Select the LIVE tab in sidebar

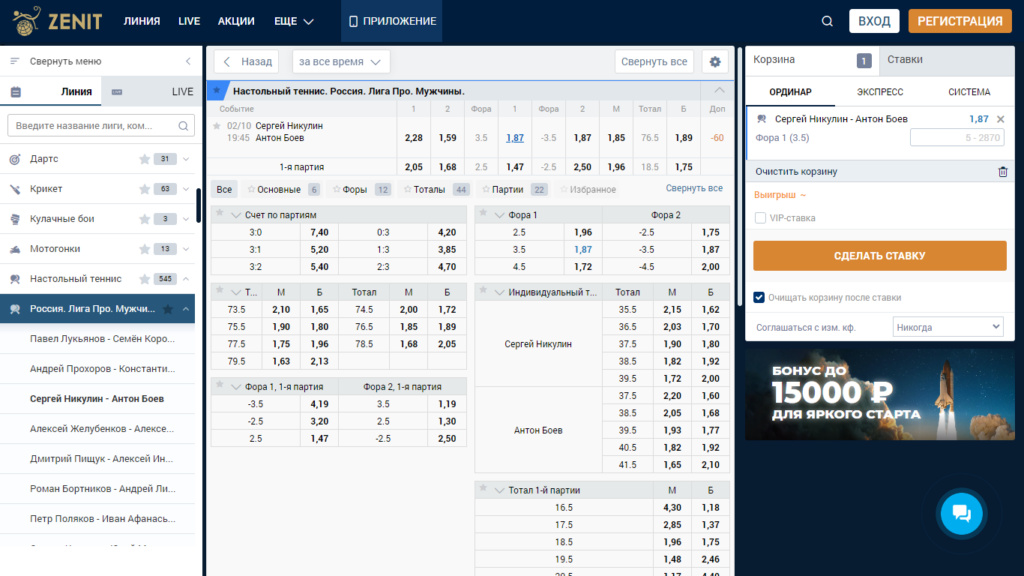coord(152,92)
